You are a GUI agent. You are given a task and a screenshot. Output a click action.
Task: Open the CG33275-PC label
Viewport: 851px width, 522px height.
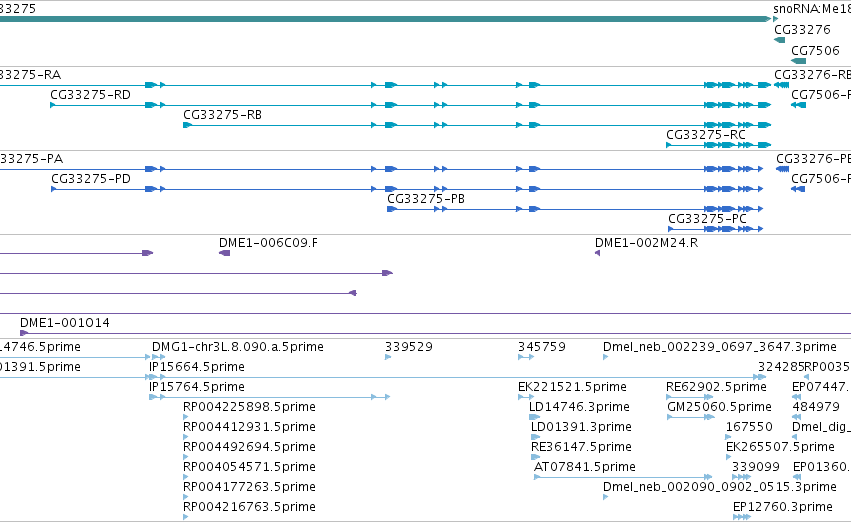pyautogui.click(x=707, y=219)
